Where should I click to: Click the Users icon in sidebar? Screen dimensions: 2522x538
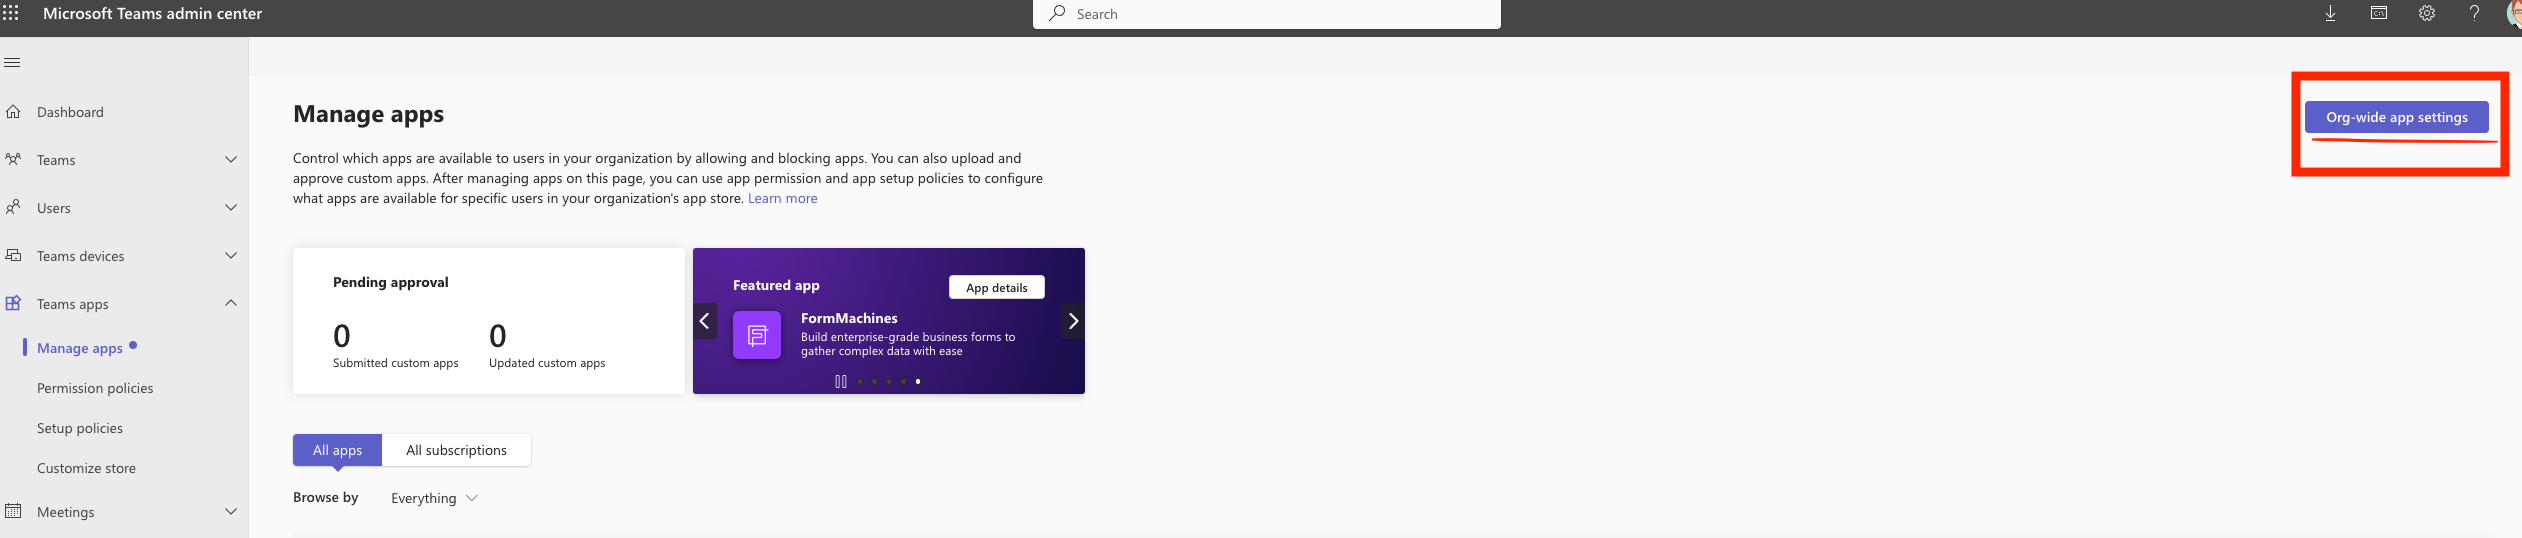pos(13,208)
